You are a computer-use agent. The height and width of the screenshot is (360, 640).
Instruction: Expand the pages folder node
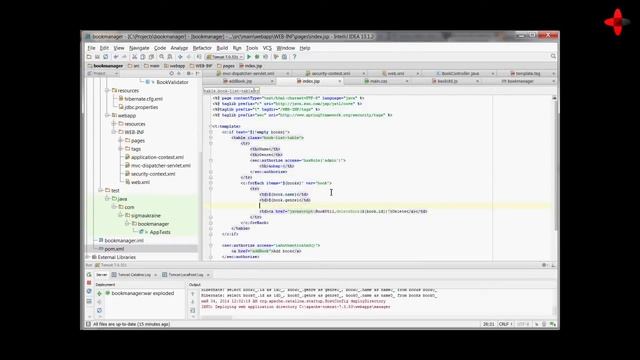tap(121, 140)
